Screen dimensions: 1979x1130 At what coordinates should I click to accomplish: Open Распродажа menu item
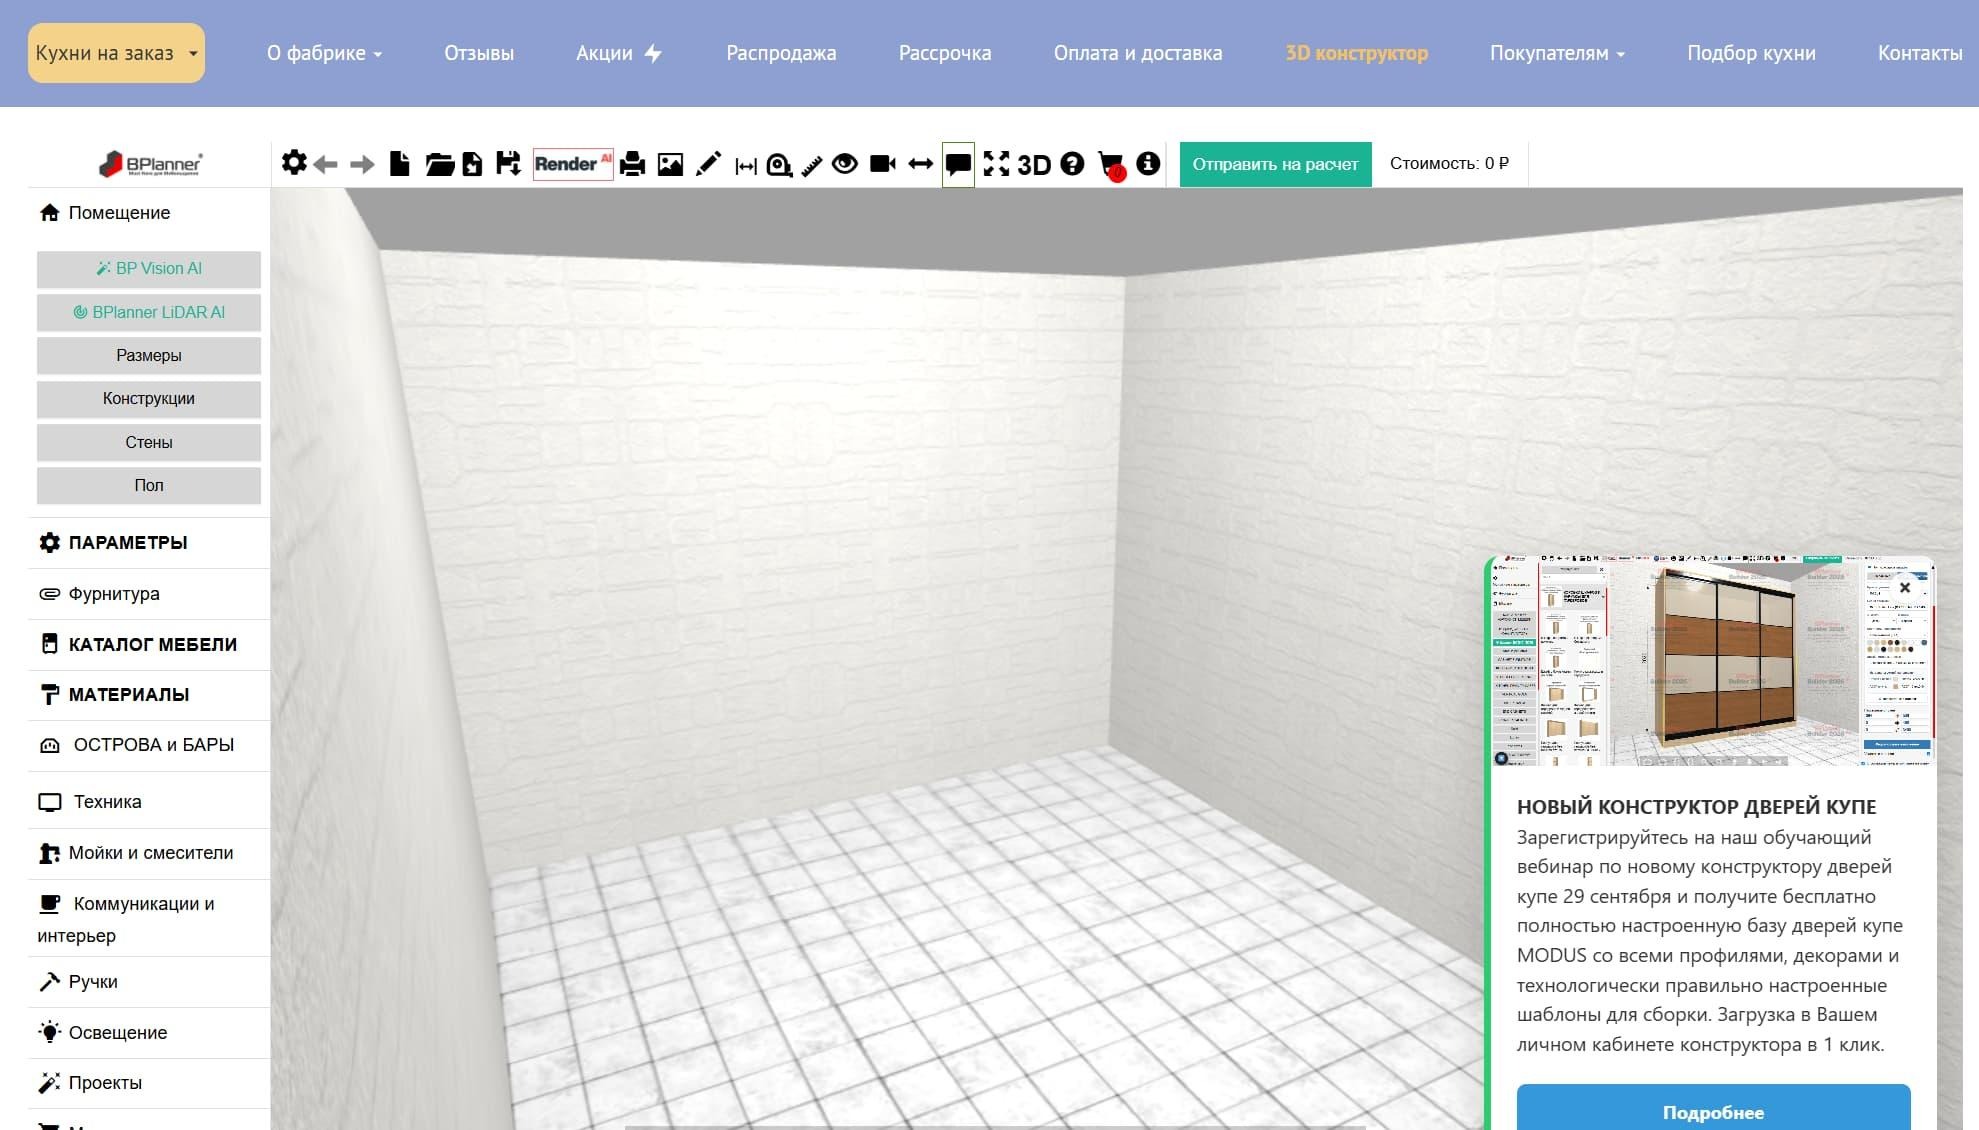tap(781, 53)
